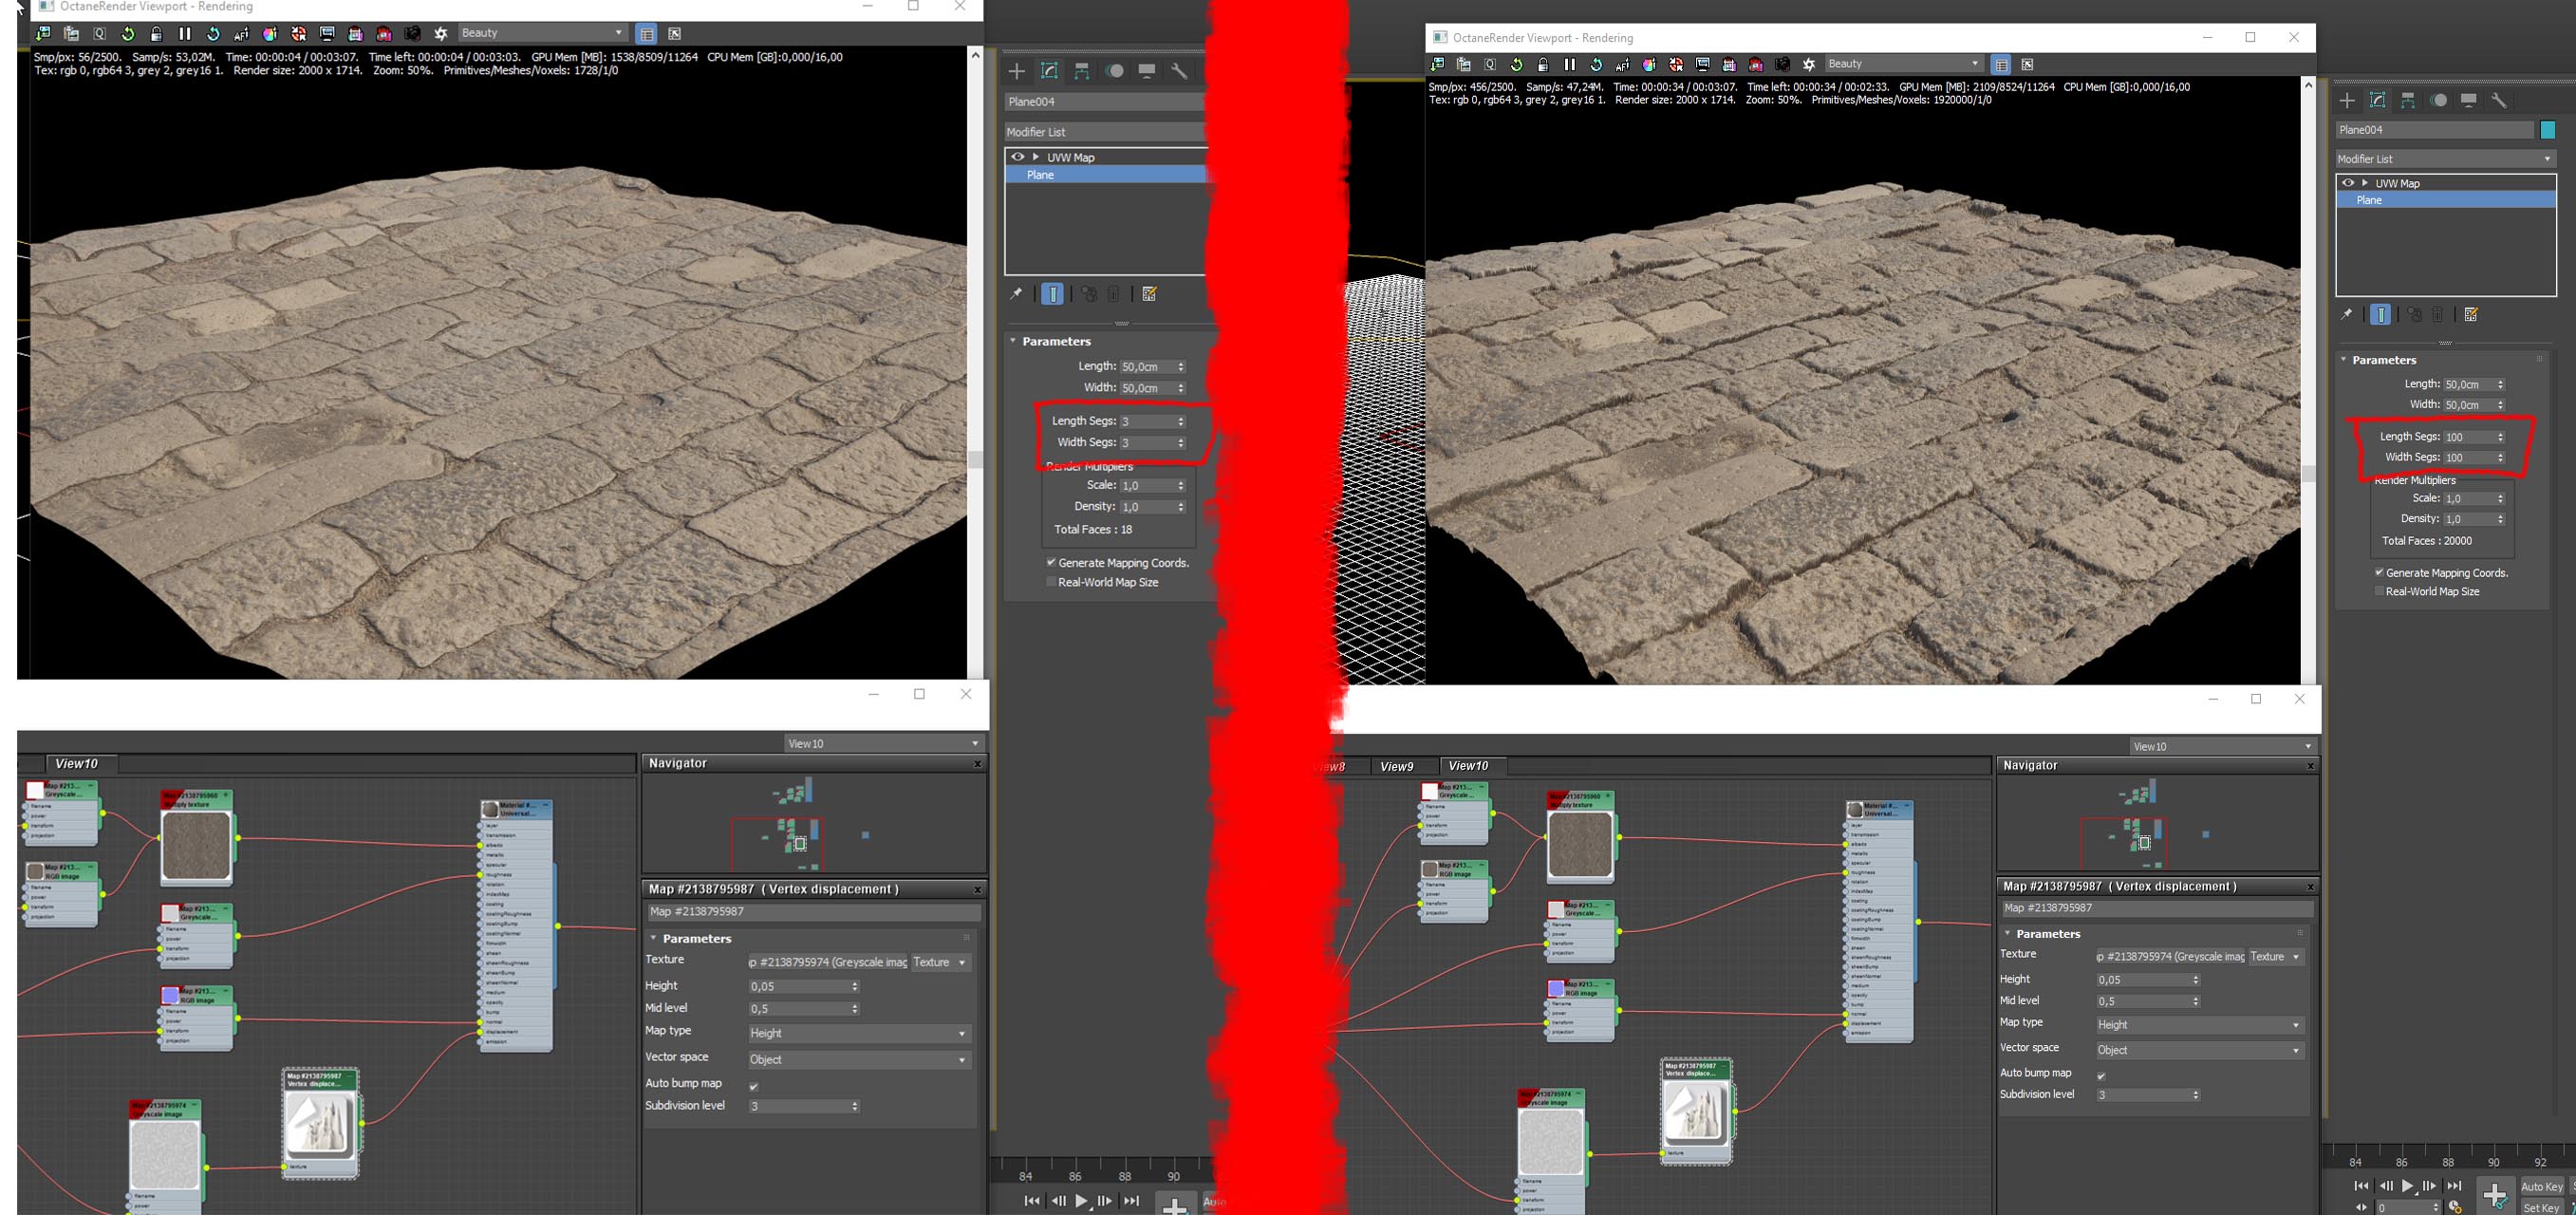Open render settings gear in right Octane viewport
Image resolution: width=2576 pixels, height=1215 pixels.
click(x=1808, y=64)
